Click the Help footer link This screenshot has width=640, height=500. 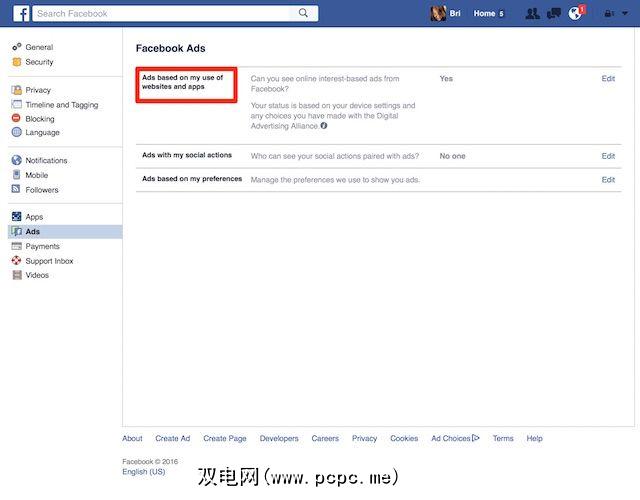[534, 438]
